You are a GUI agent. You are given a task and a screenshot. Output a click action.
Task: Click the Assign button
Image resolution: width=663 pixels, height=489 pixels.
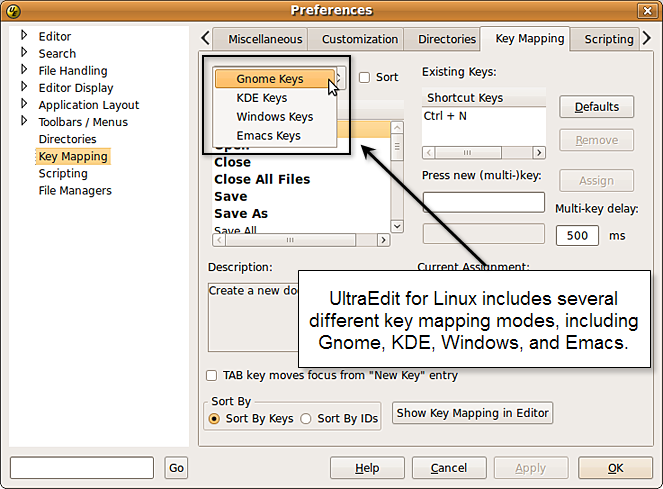597,181
